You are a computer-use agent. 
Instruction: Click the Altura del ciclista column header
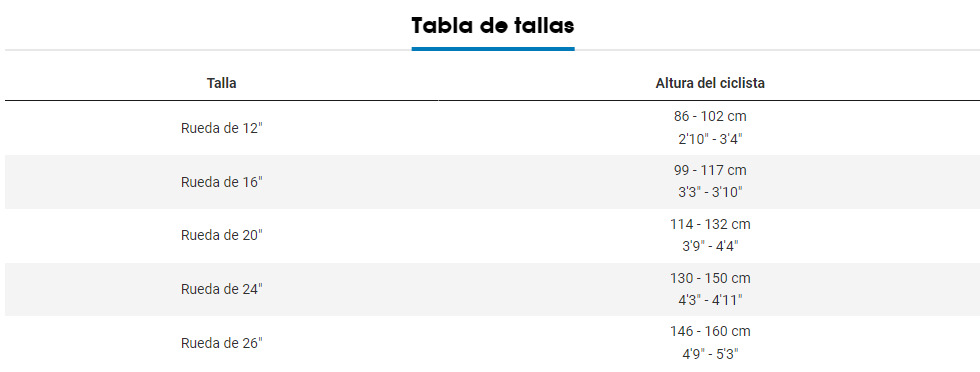click(x=710, y=83)
